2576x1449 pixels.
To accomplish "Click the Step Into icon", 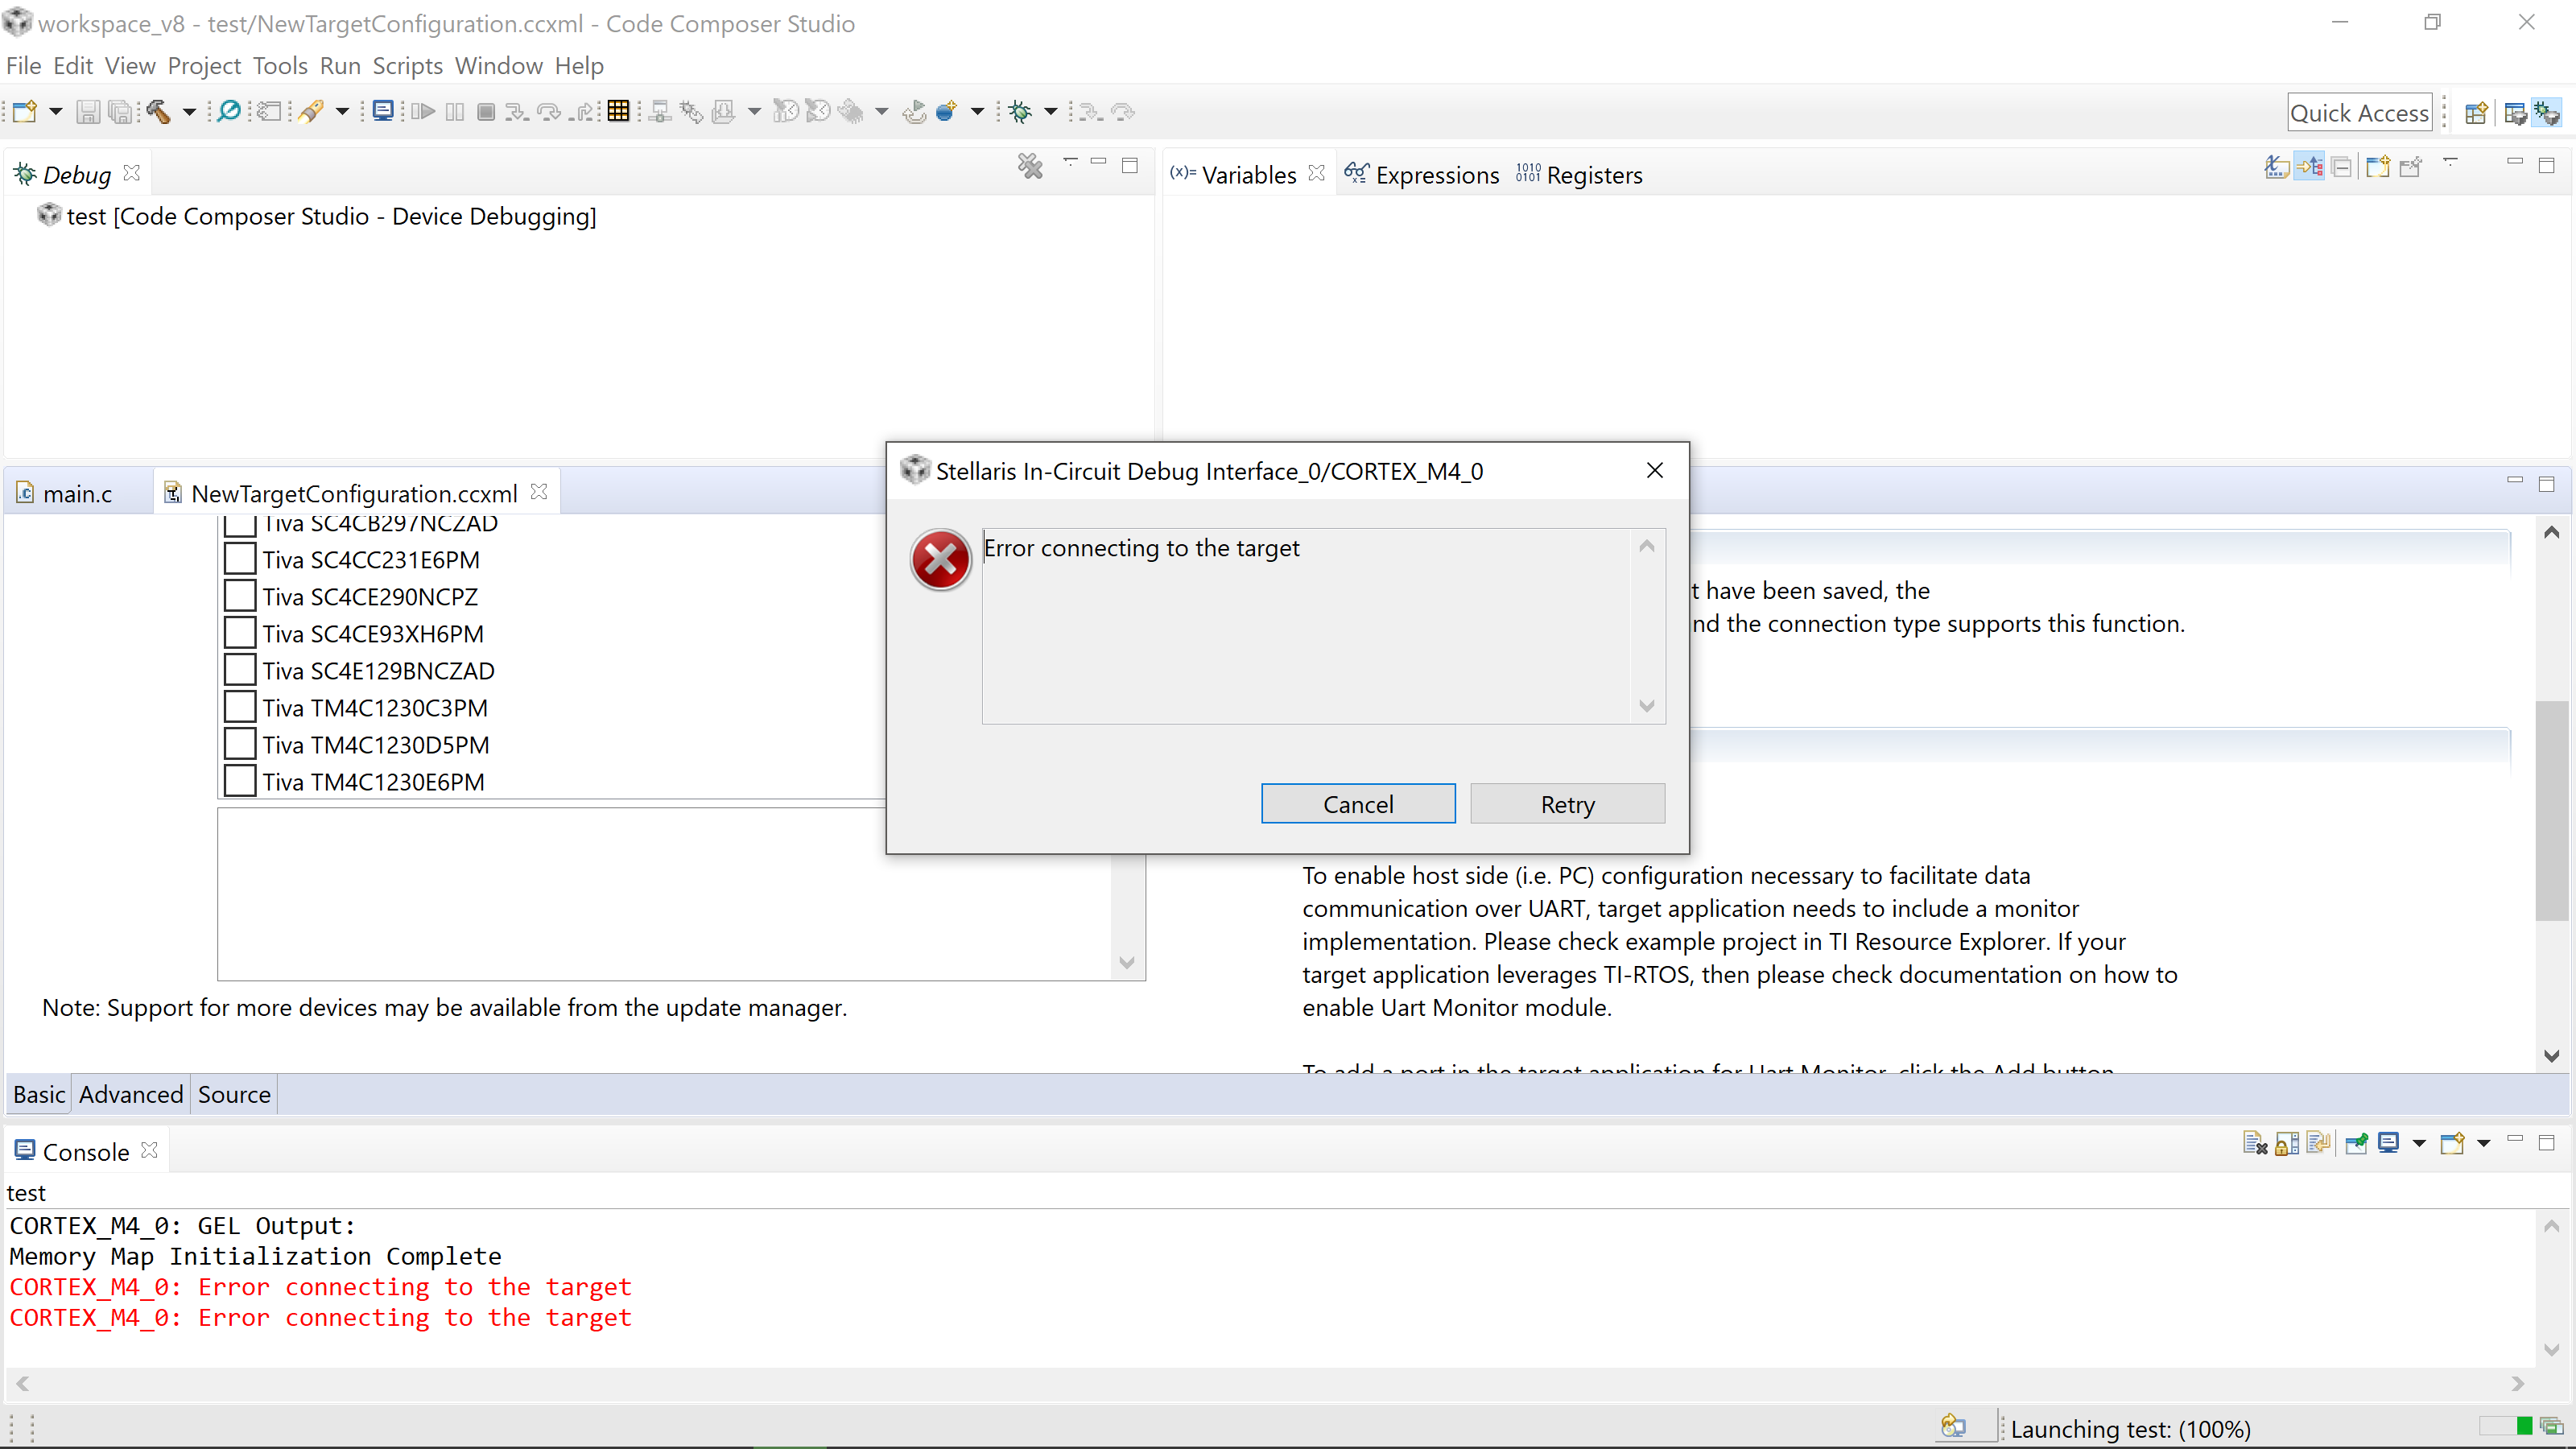I will coord(516,112).
